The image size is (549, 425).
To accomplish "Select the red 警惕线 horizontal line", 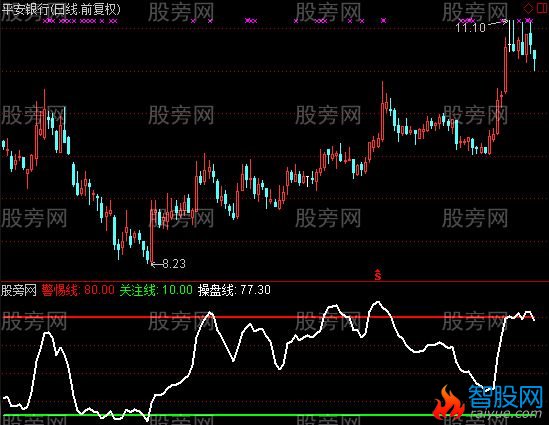I will pyautogui.click(x=268, y=317).
